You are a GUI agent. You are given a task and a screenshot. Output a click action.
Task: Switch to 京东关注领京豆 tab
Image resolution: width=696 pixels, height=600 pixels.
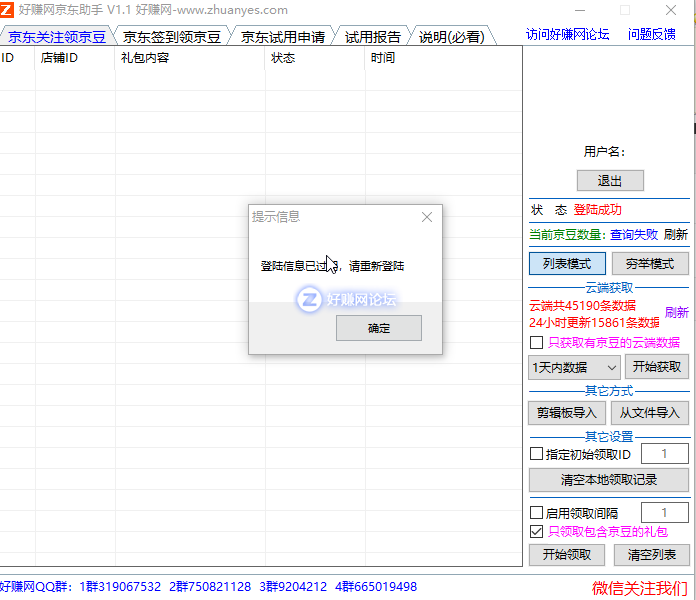(57, 36)
